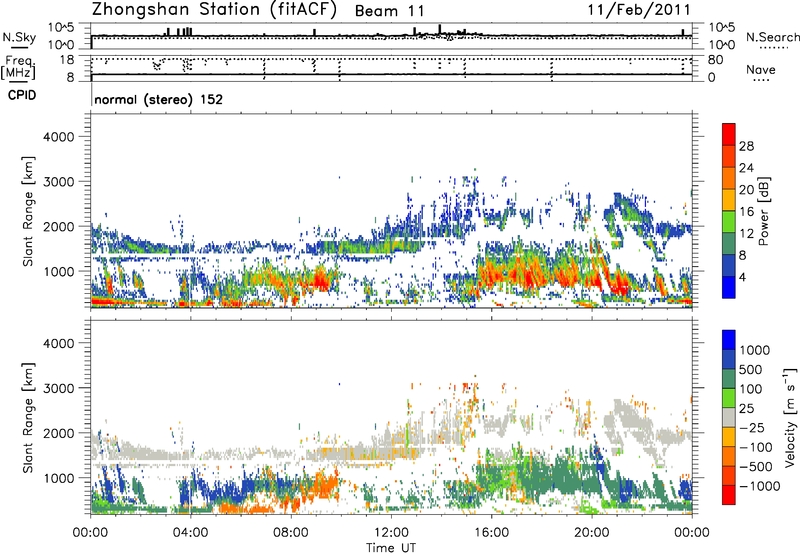Click the '20:00' time tick label
This screenshot has height=554, width=800.
[x=592, y=533]
